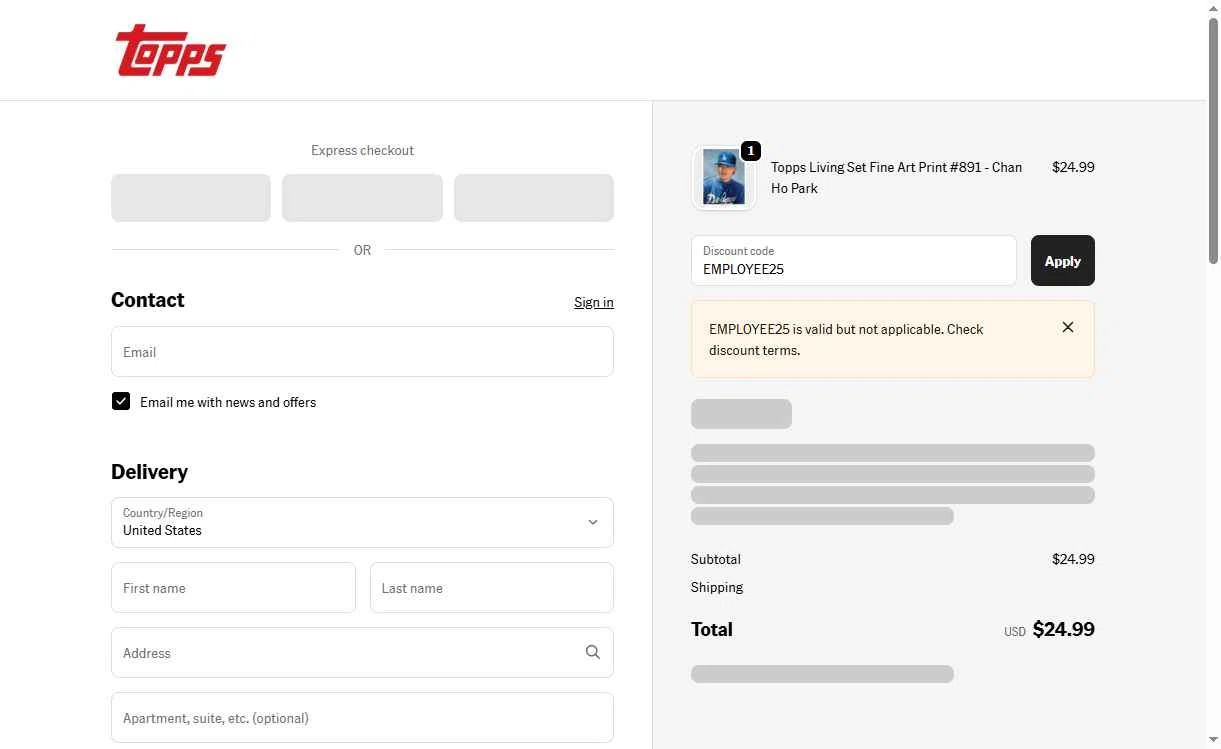
Task: Click the First name field
Action: 233,588
